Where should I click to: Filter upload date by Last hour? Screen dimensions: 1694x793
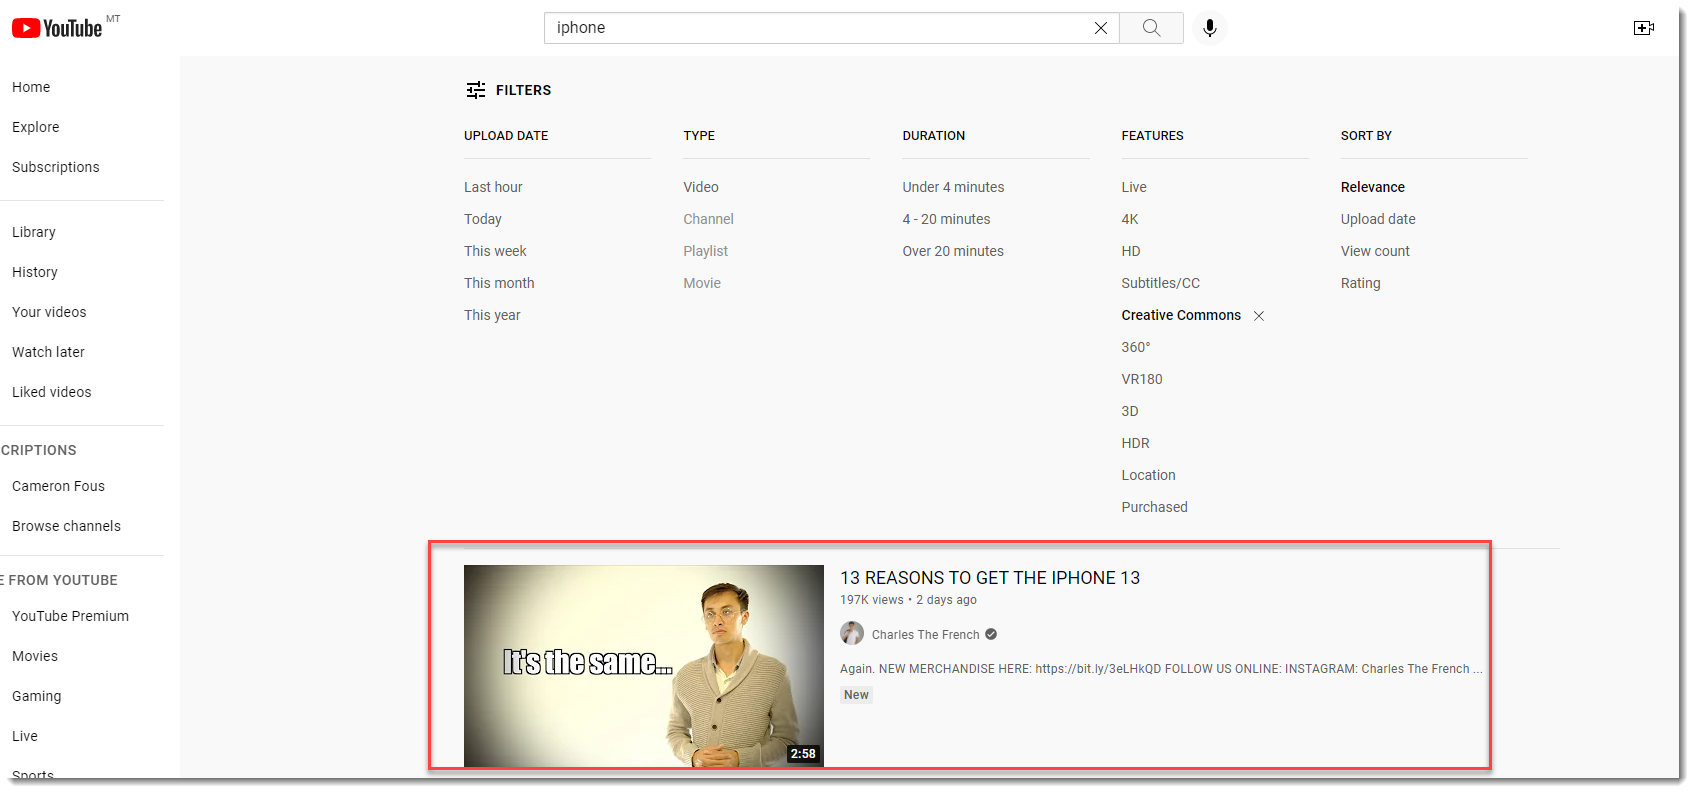click(x=493, y=187)
